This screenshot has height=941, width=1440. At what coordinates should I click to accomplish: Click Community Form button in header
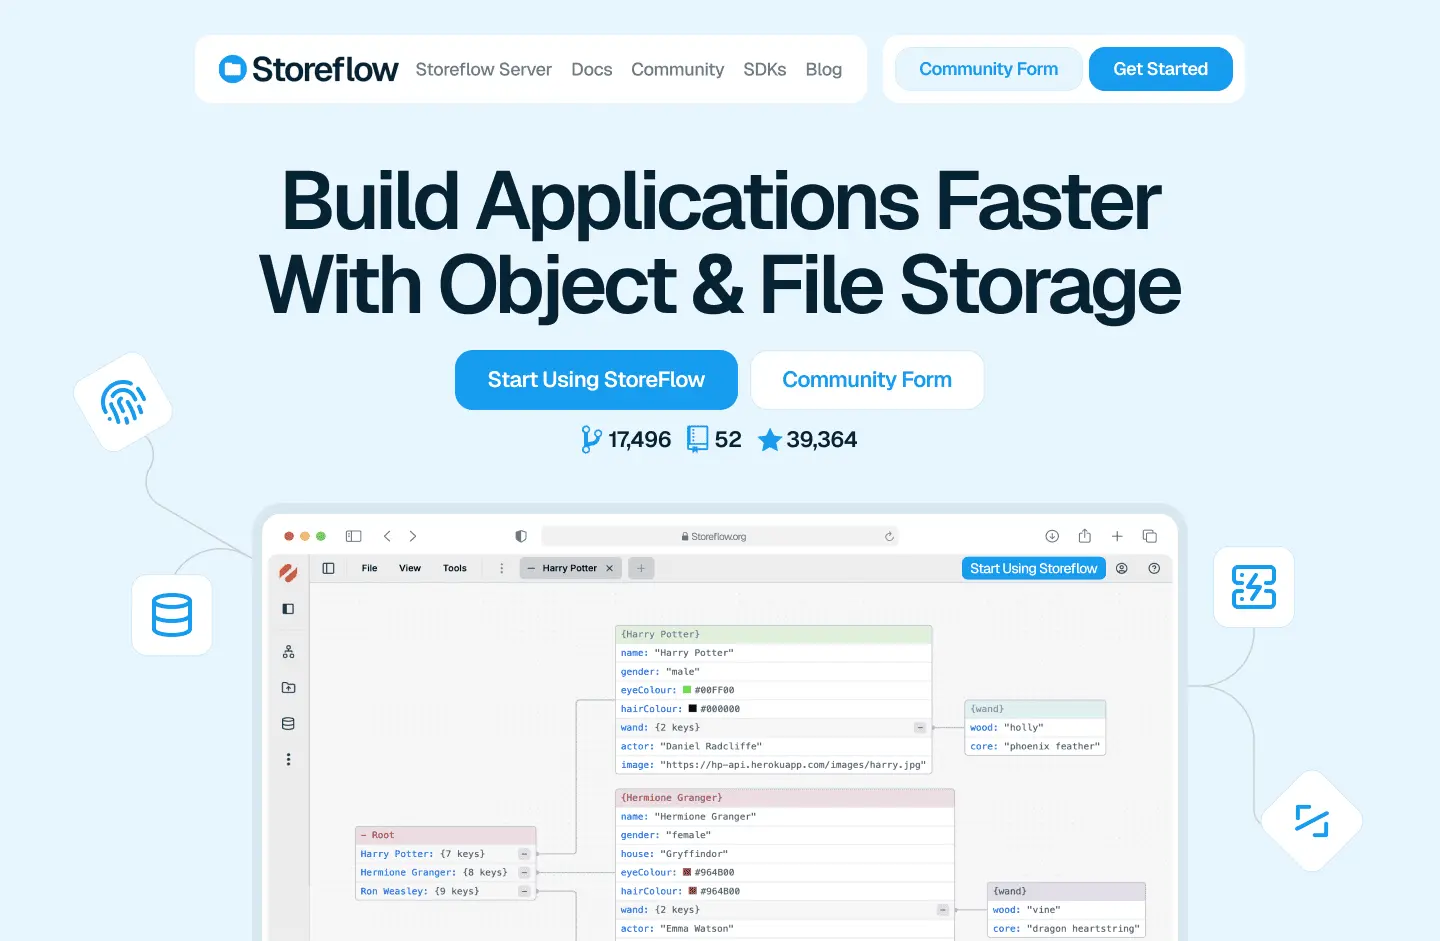(989, 69)
